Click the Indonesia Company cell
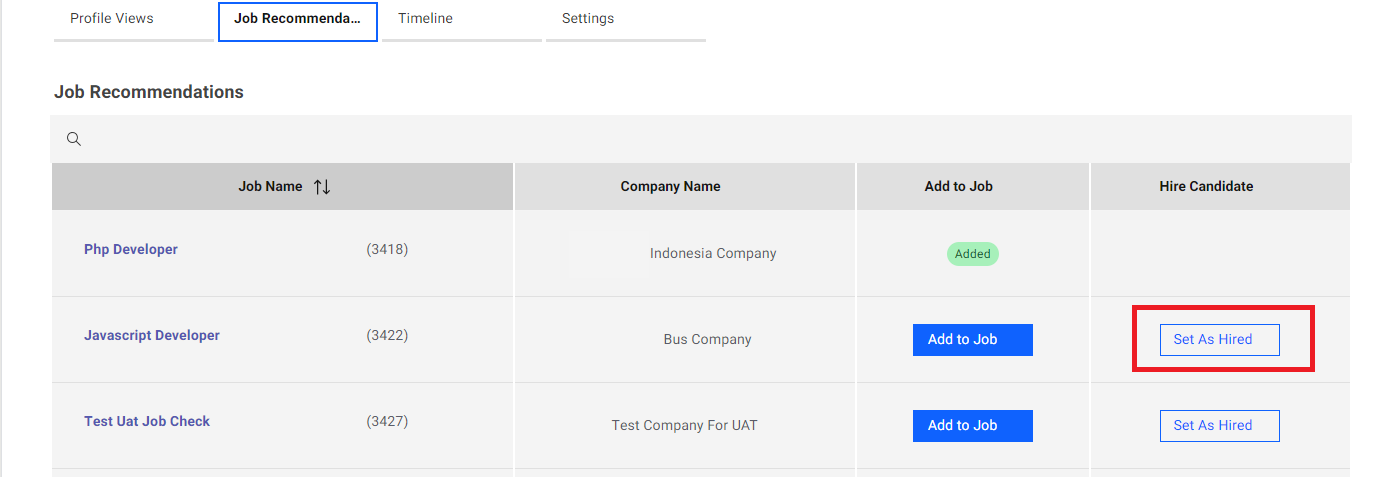This screenshot has width=1399, height=477. coord(713,254)
